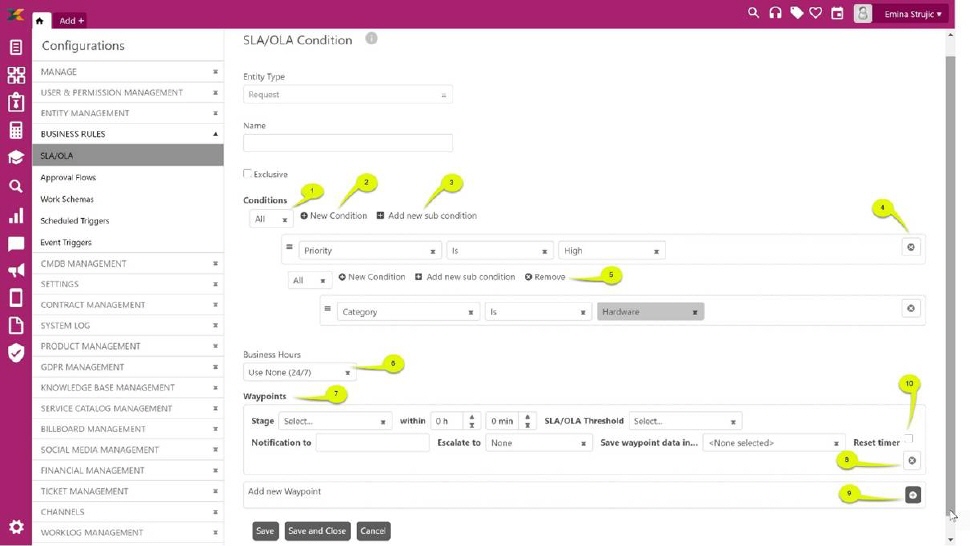The height and width of the screenshot is (546, 970).
Task: Click the add new waypoint plus icon
Action: 912,495
